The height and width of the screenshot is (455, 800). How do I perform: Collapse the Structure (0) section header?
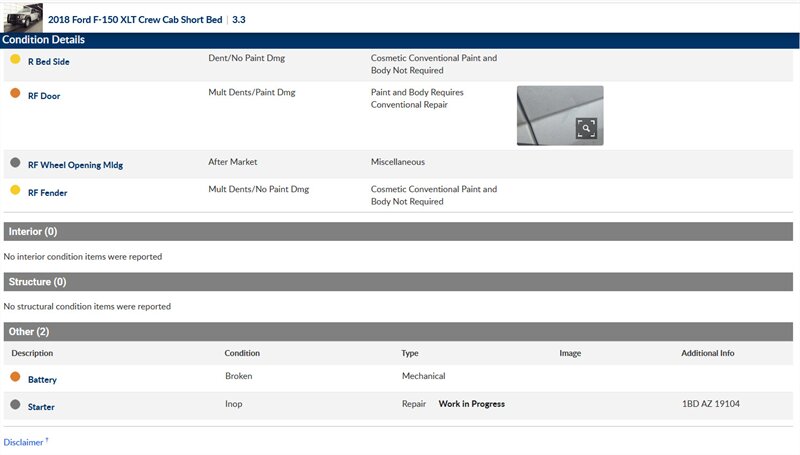tap(398, 282)
